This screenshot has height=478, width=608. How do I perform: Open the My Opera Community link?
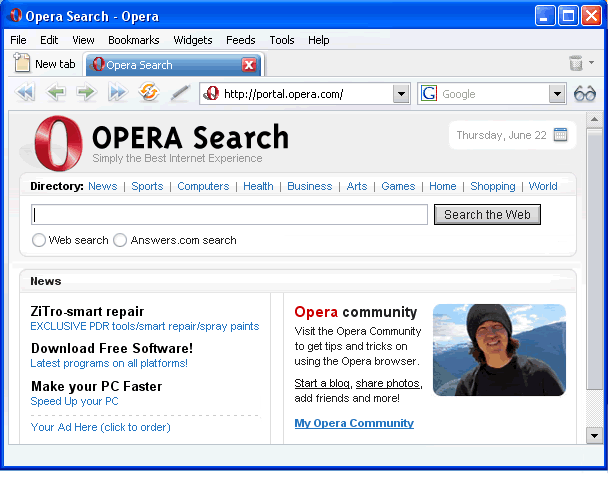(x=354, y=423)
